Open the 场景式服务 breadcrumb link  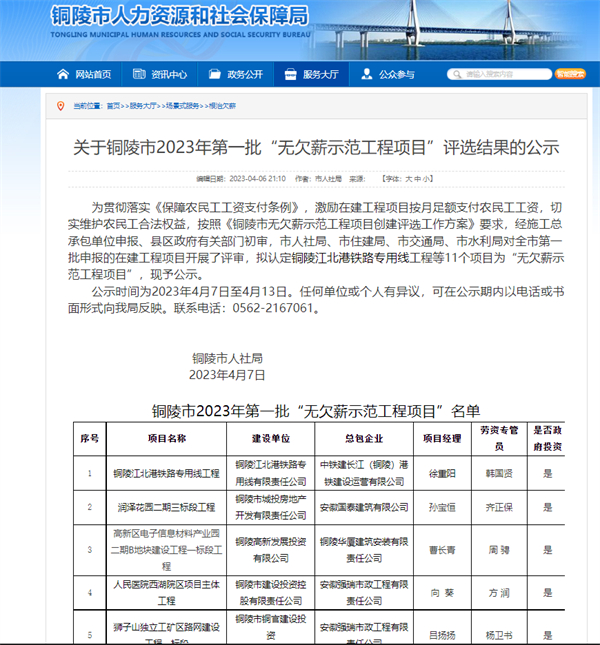tap(182, 105)
